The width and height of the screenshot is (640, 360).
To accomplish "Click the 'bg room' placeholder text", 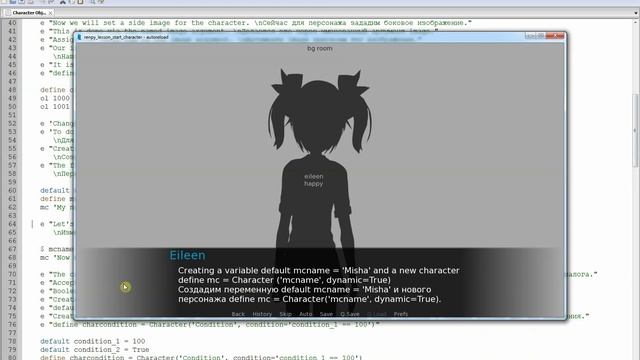I will pos(320,48).
